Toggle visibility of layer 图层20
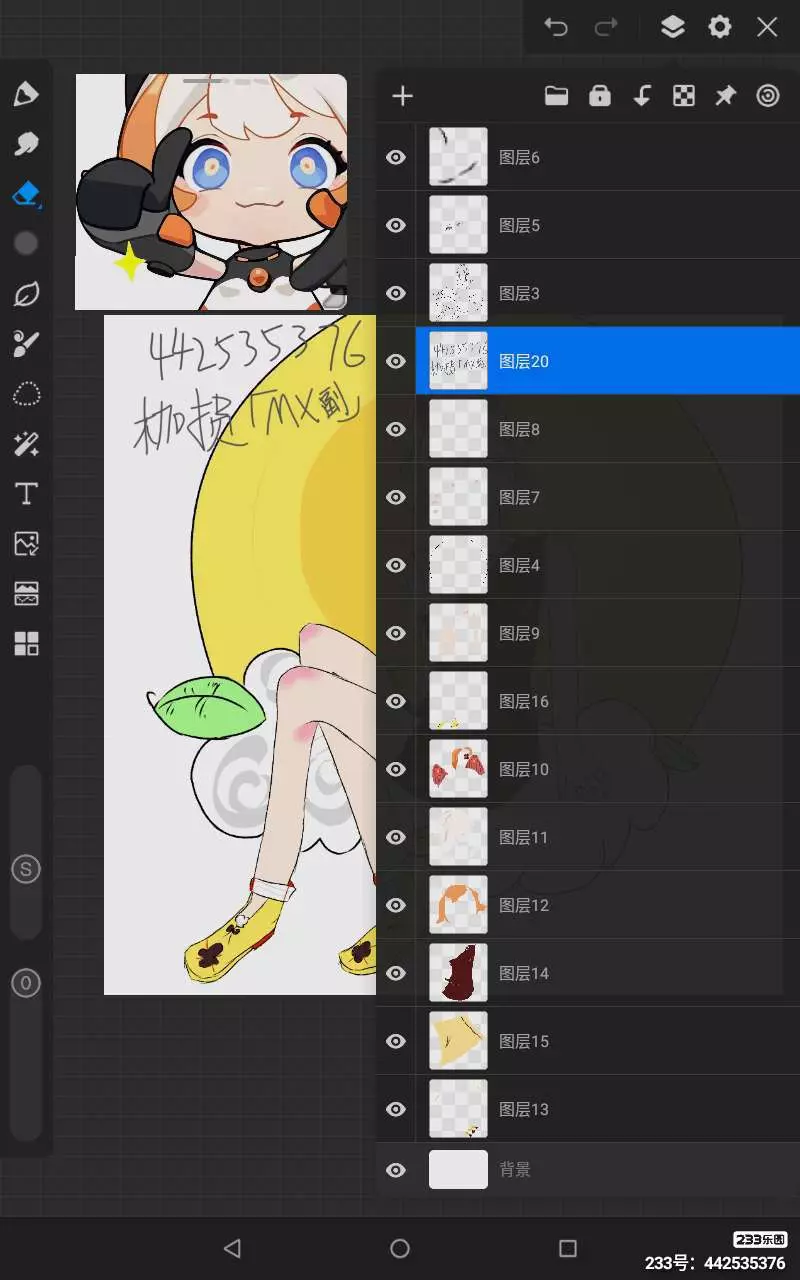Viewport: 800px width, 1280px height. tap(396, 361)
